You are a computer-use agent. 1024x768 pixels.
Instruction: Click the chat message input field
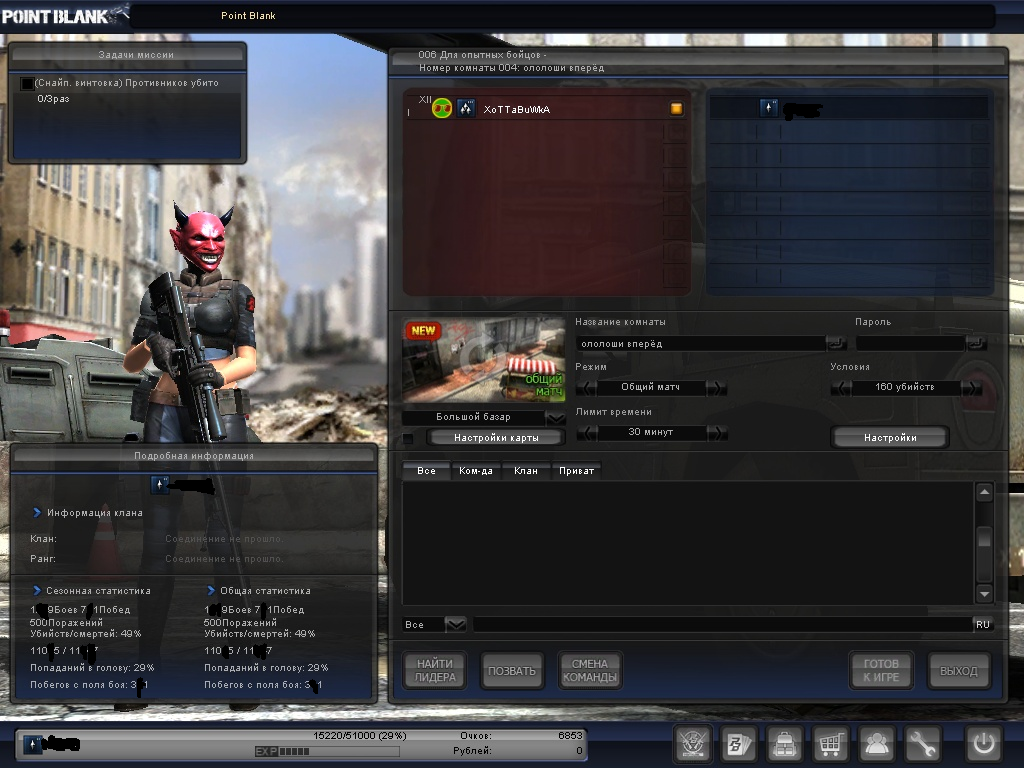coord(723,624)
